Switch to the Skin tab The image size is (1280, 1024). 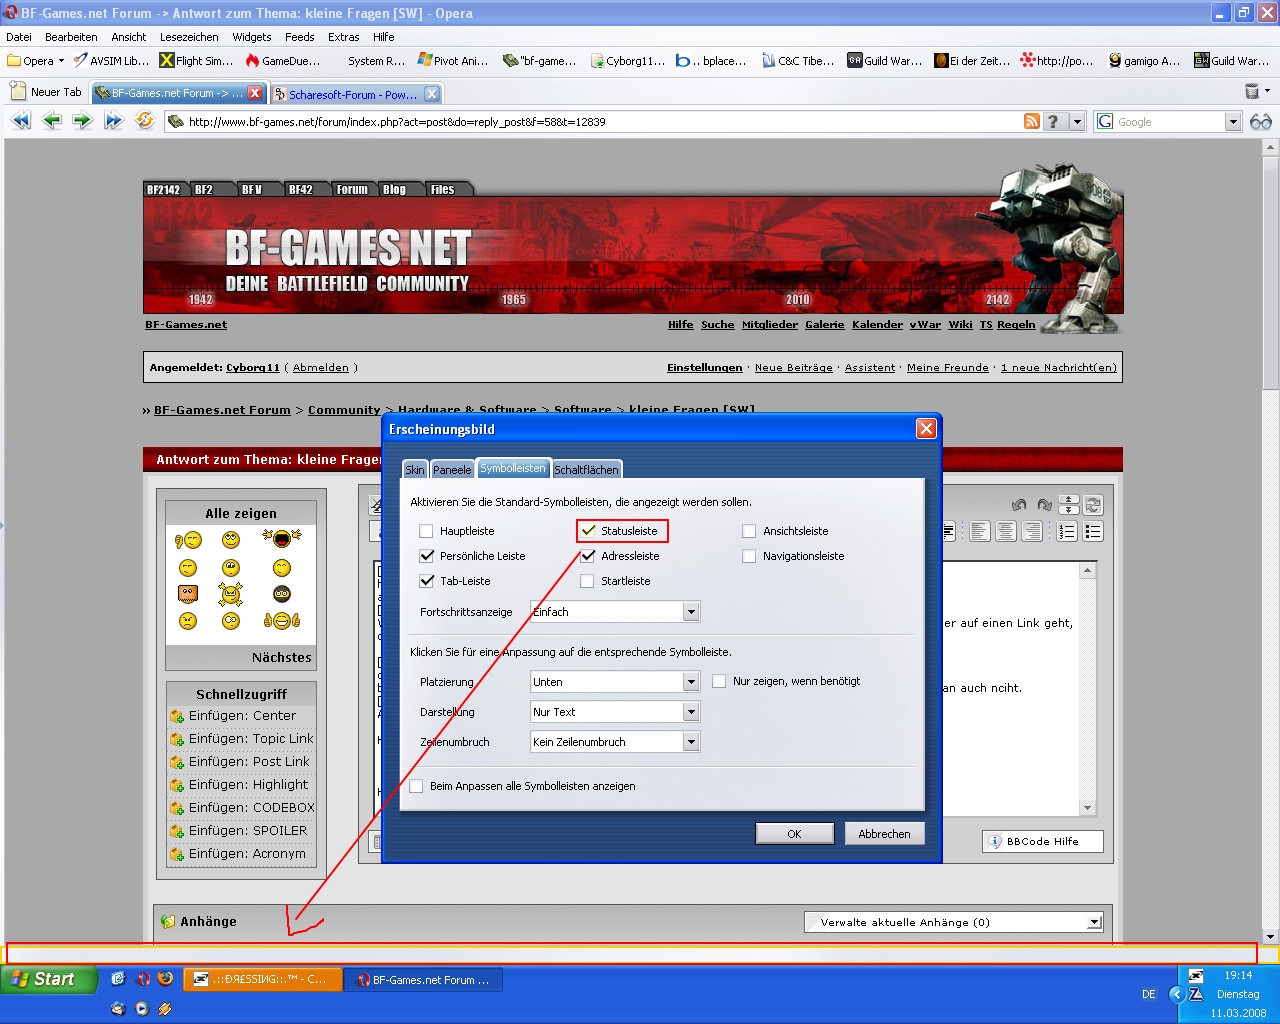pos(415,470)
